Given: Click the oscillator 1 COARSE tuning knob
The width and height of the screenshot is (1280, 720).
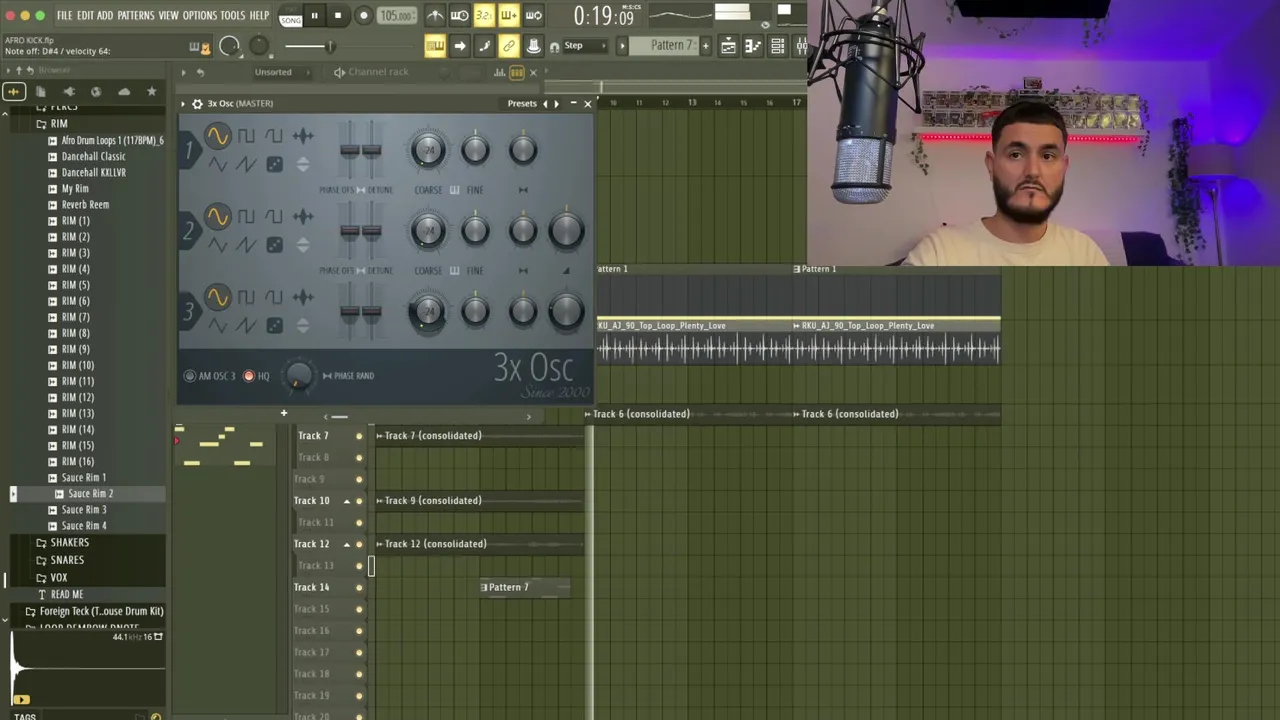Looking at the screenshot, I should [428, 150].
